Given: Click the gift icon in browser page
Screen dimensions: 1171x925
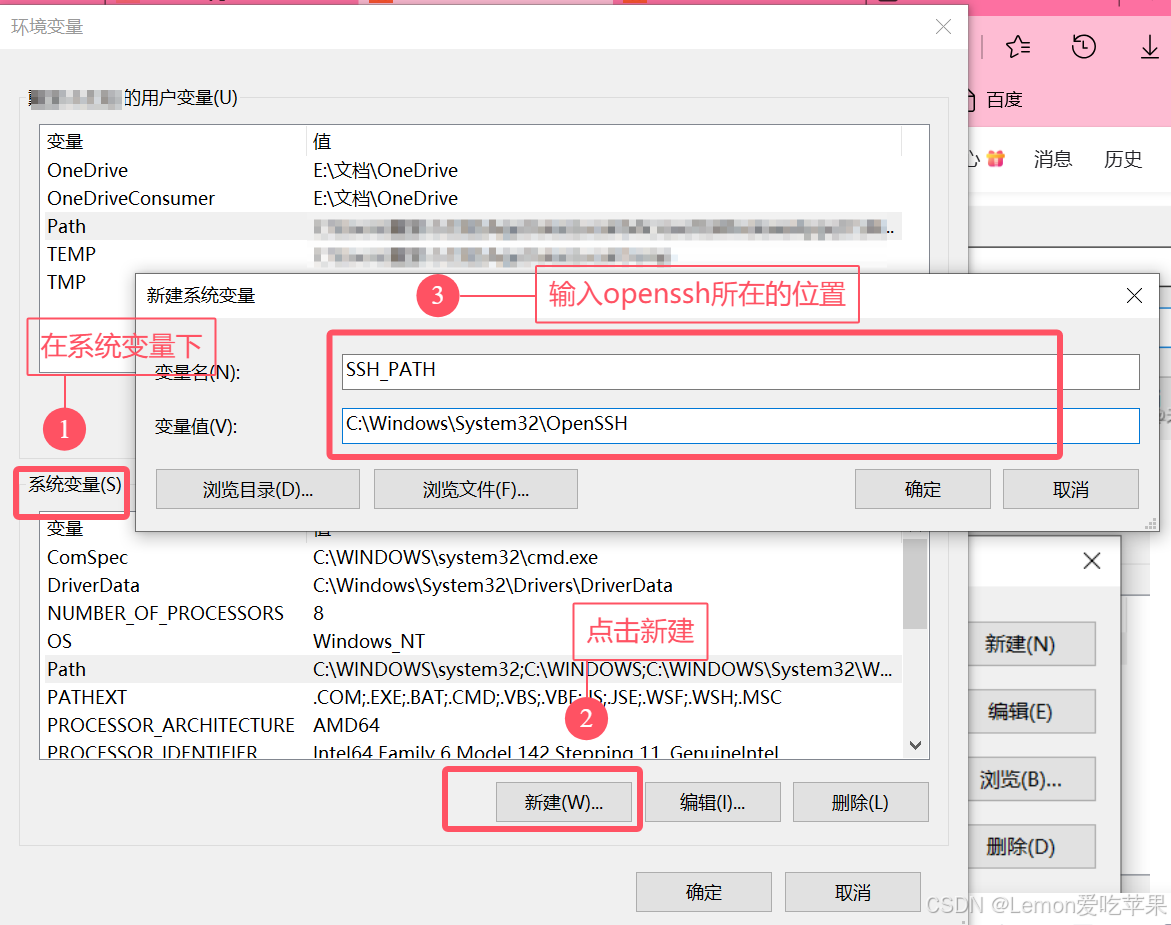Looking at the screenshot, I should (x=995, y=158).
